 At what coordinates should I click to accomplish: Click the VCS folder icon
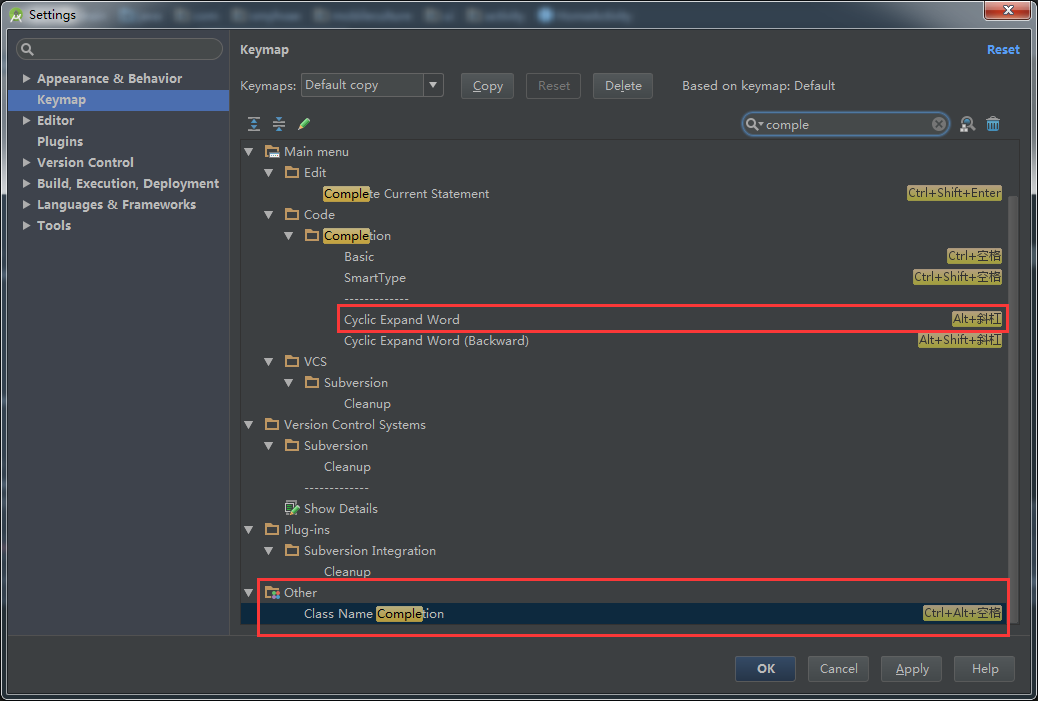tap(292, 361)
